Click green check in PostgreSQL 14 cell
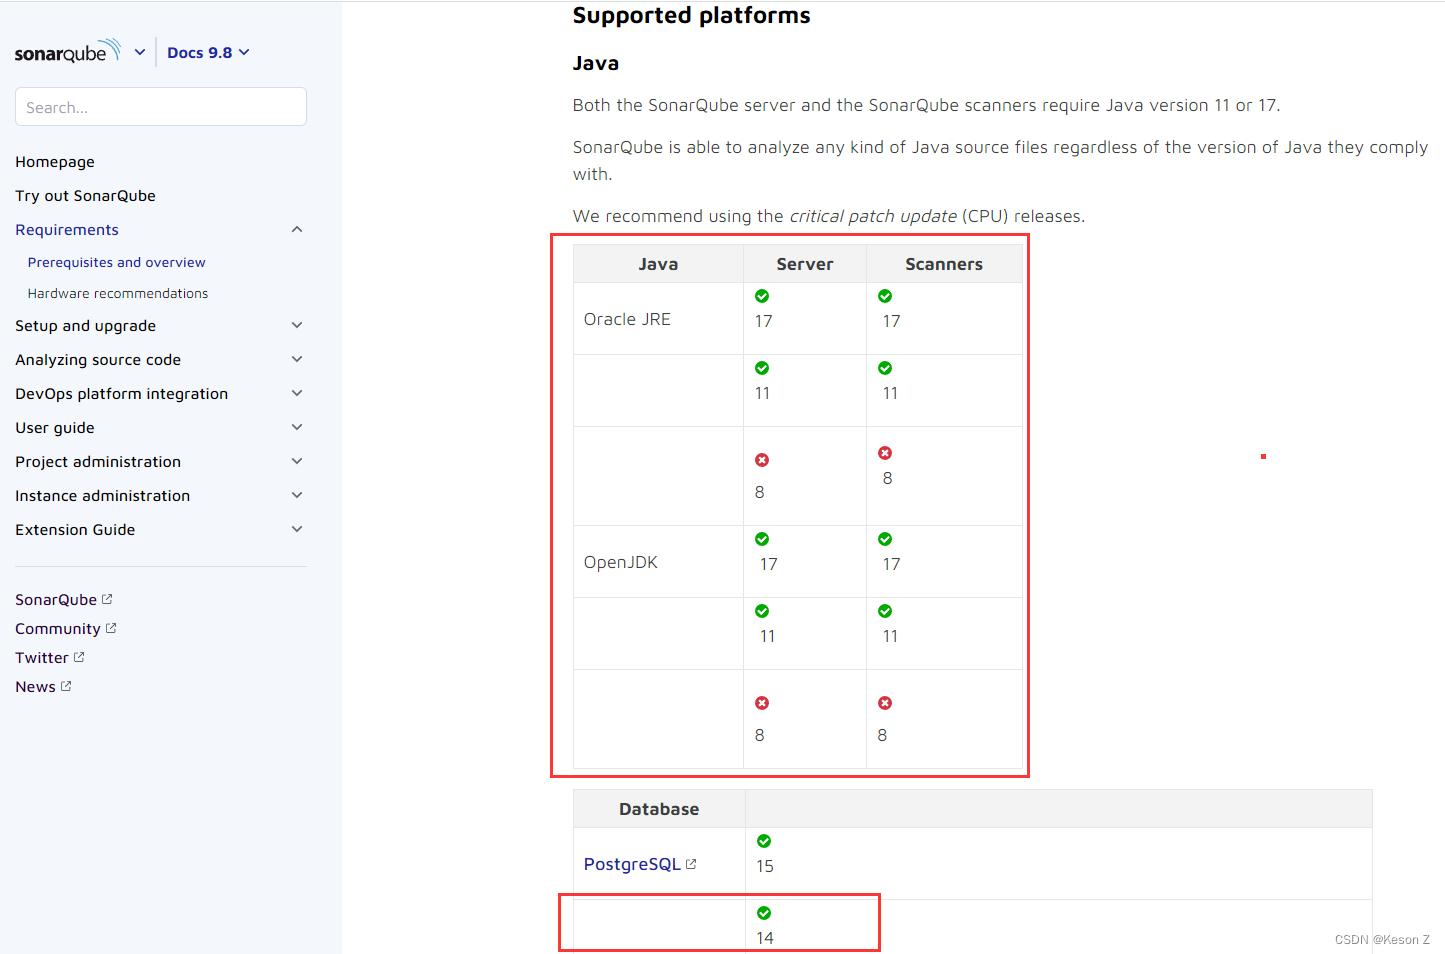1445x954 pixels. pos(764,913)
